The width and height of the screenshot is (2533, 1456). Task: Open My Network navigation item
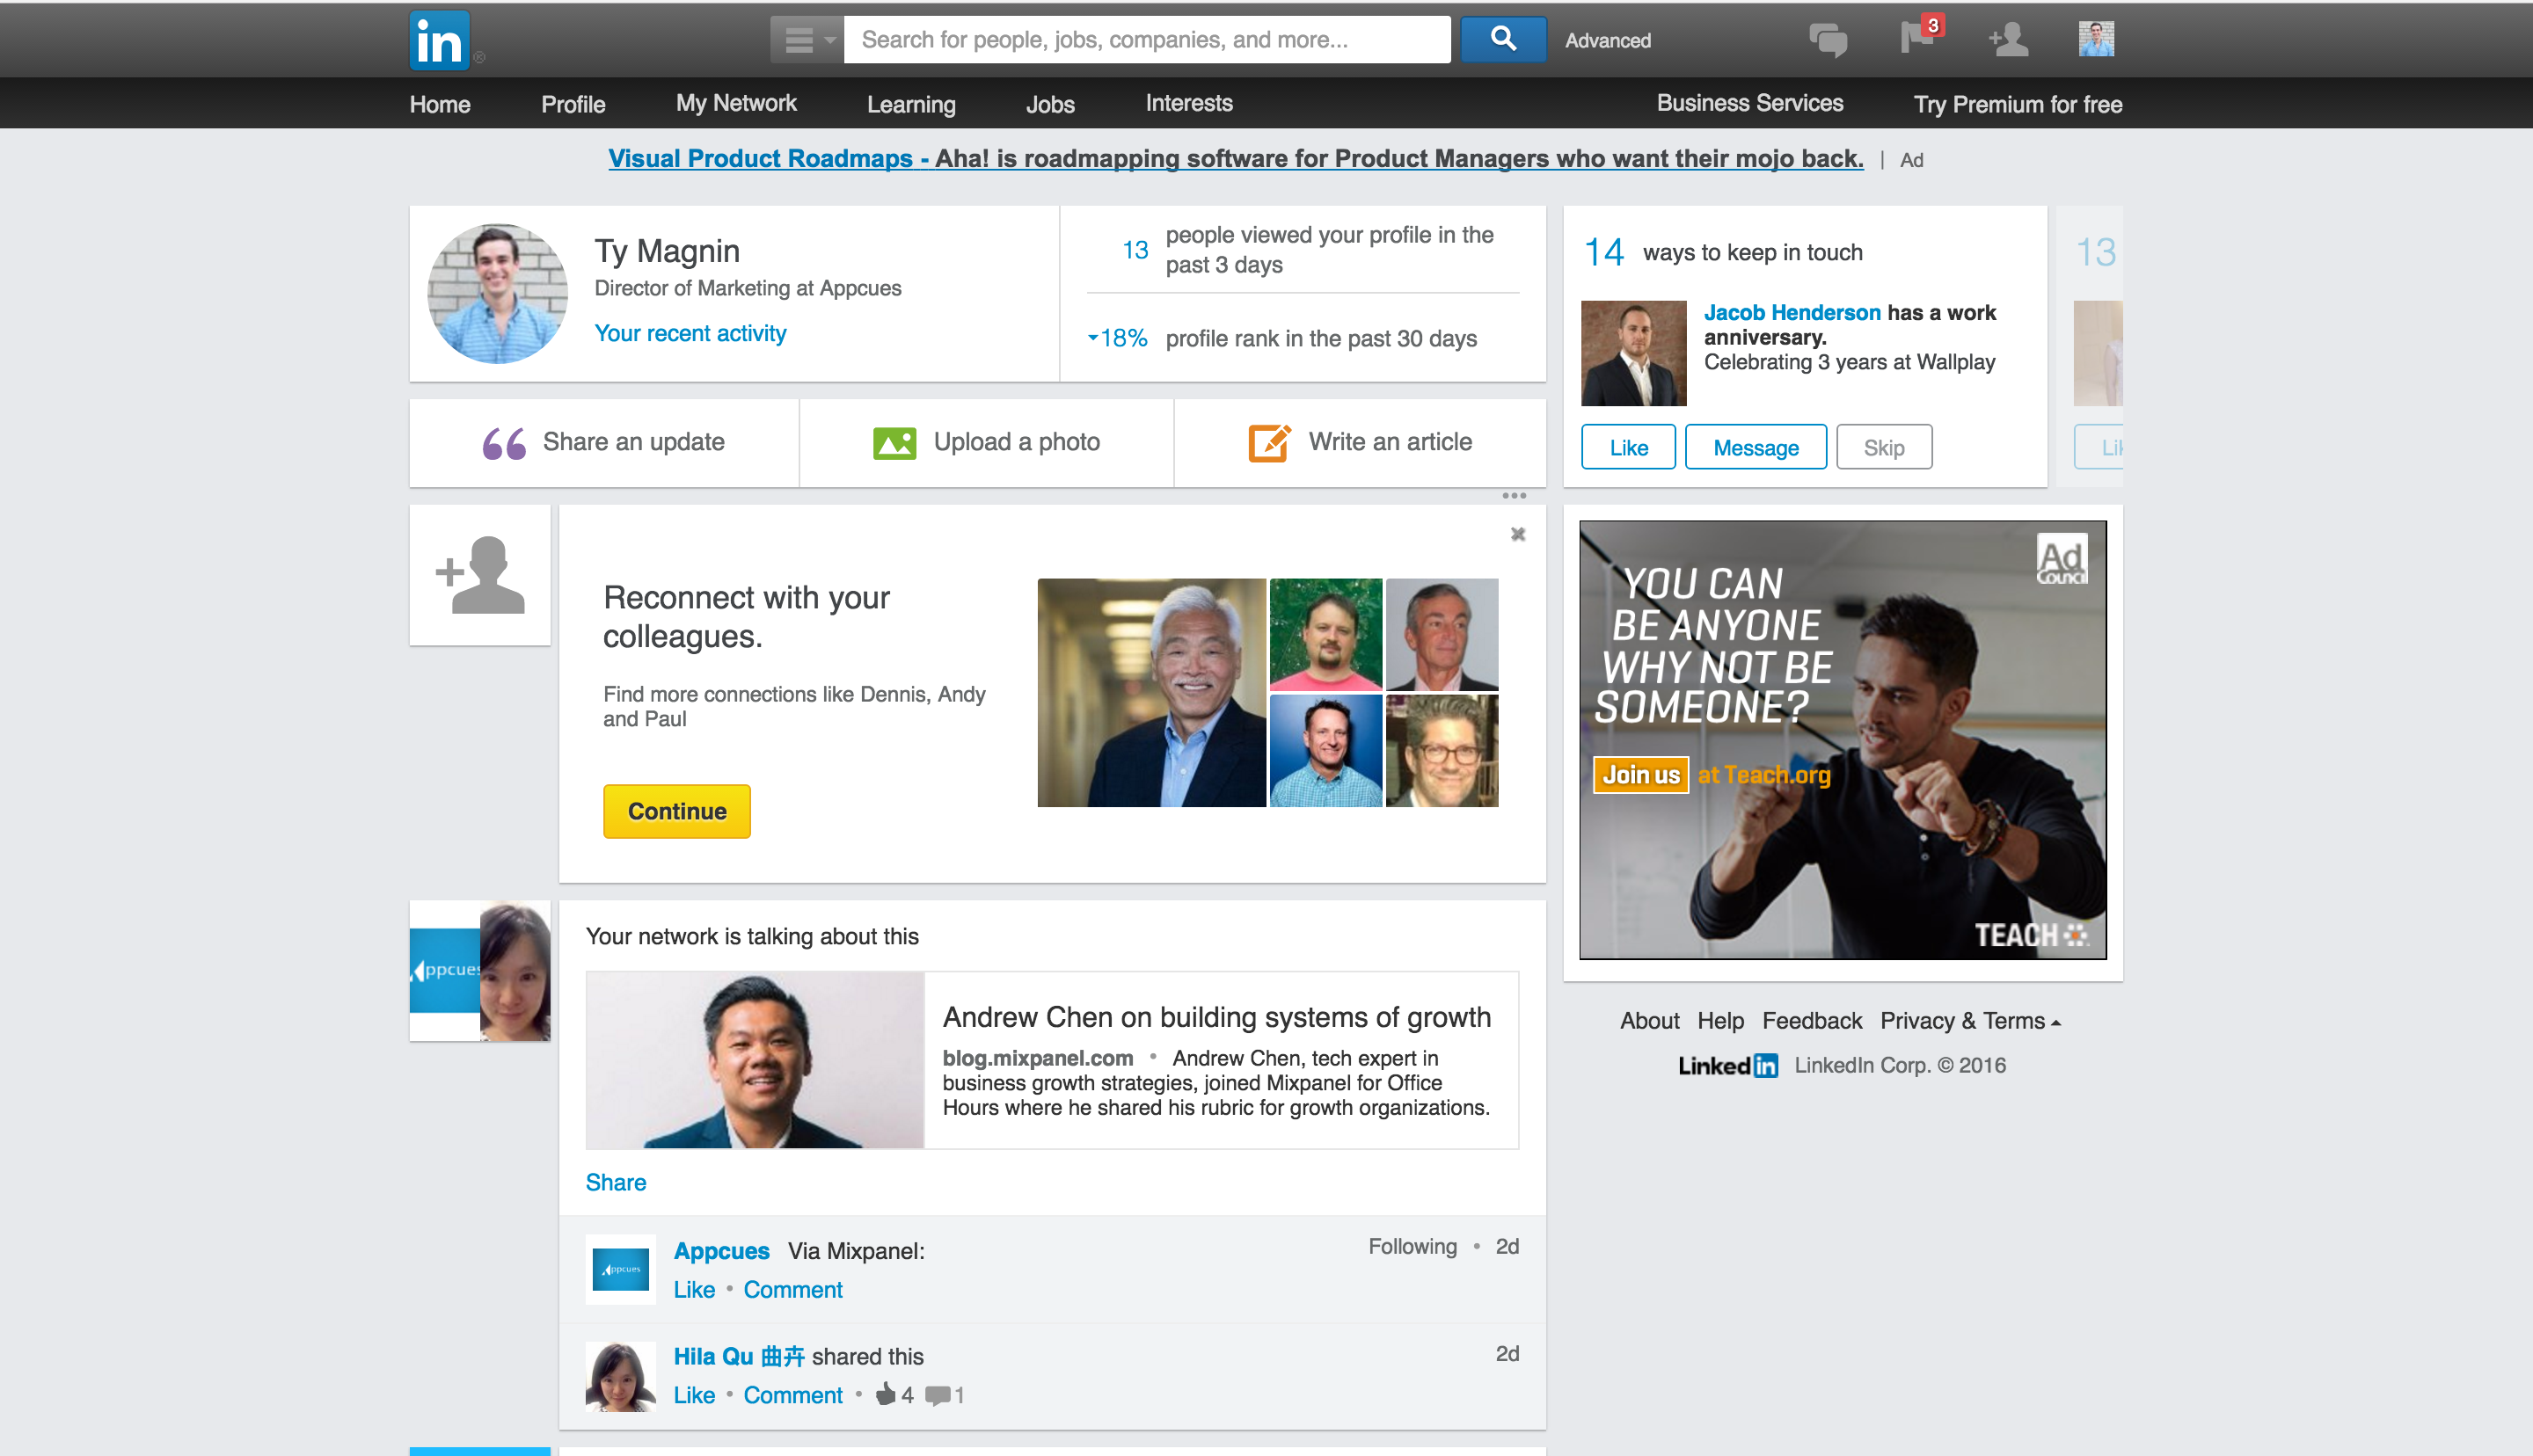point(736,103)
